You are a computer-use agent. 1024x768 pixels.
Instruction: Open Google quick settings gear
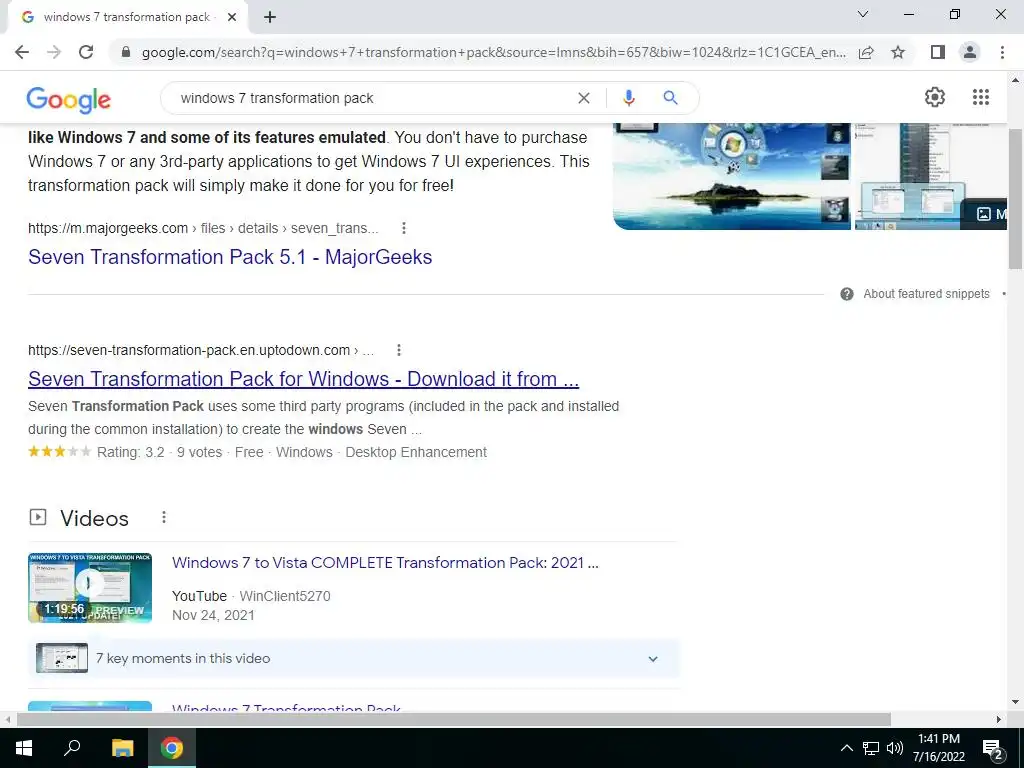pyautogui.click(x=935, y=97)
